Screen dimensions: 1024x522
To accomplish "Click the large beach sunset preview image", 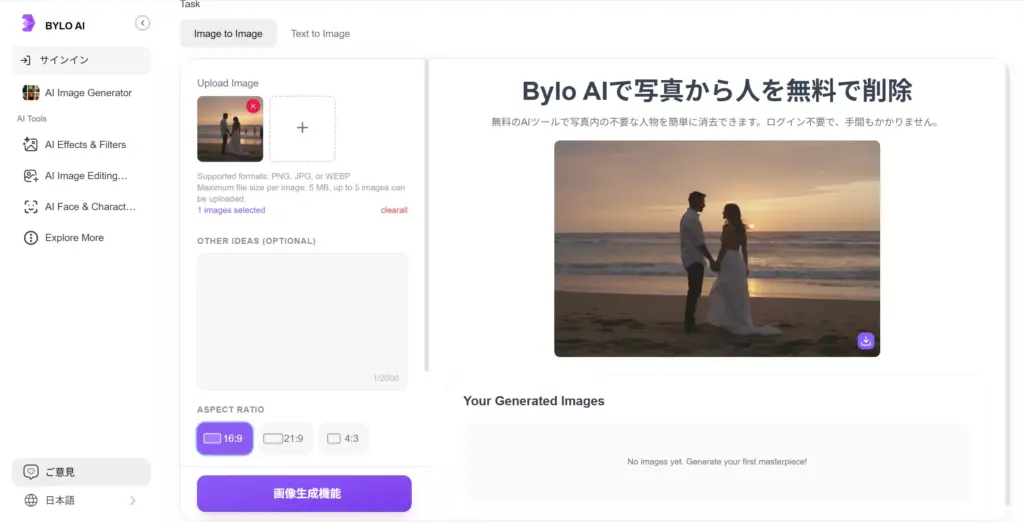I will pyautogui.click(x=717, y=248).
